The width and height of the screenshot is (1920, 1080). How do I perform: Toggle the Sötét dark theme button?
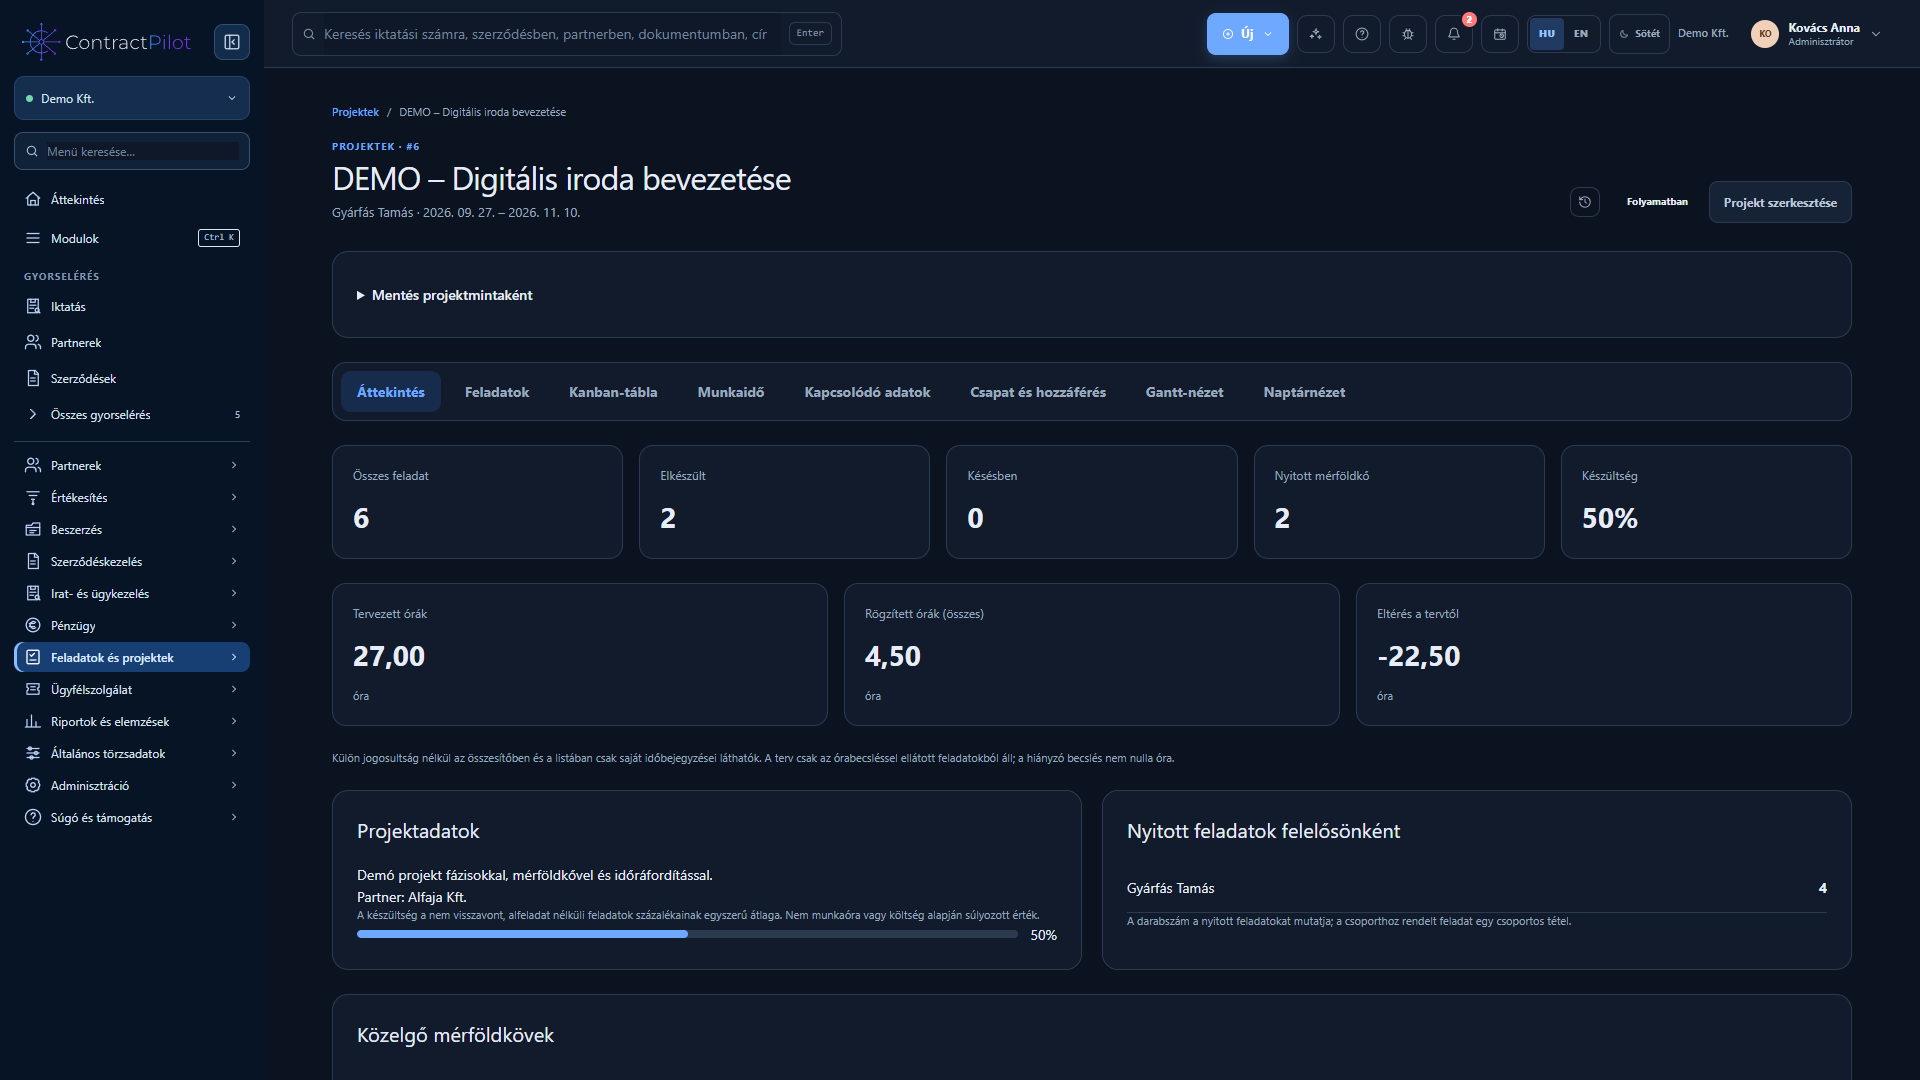click(1639, 34)
